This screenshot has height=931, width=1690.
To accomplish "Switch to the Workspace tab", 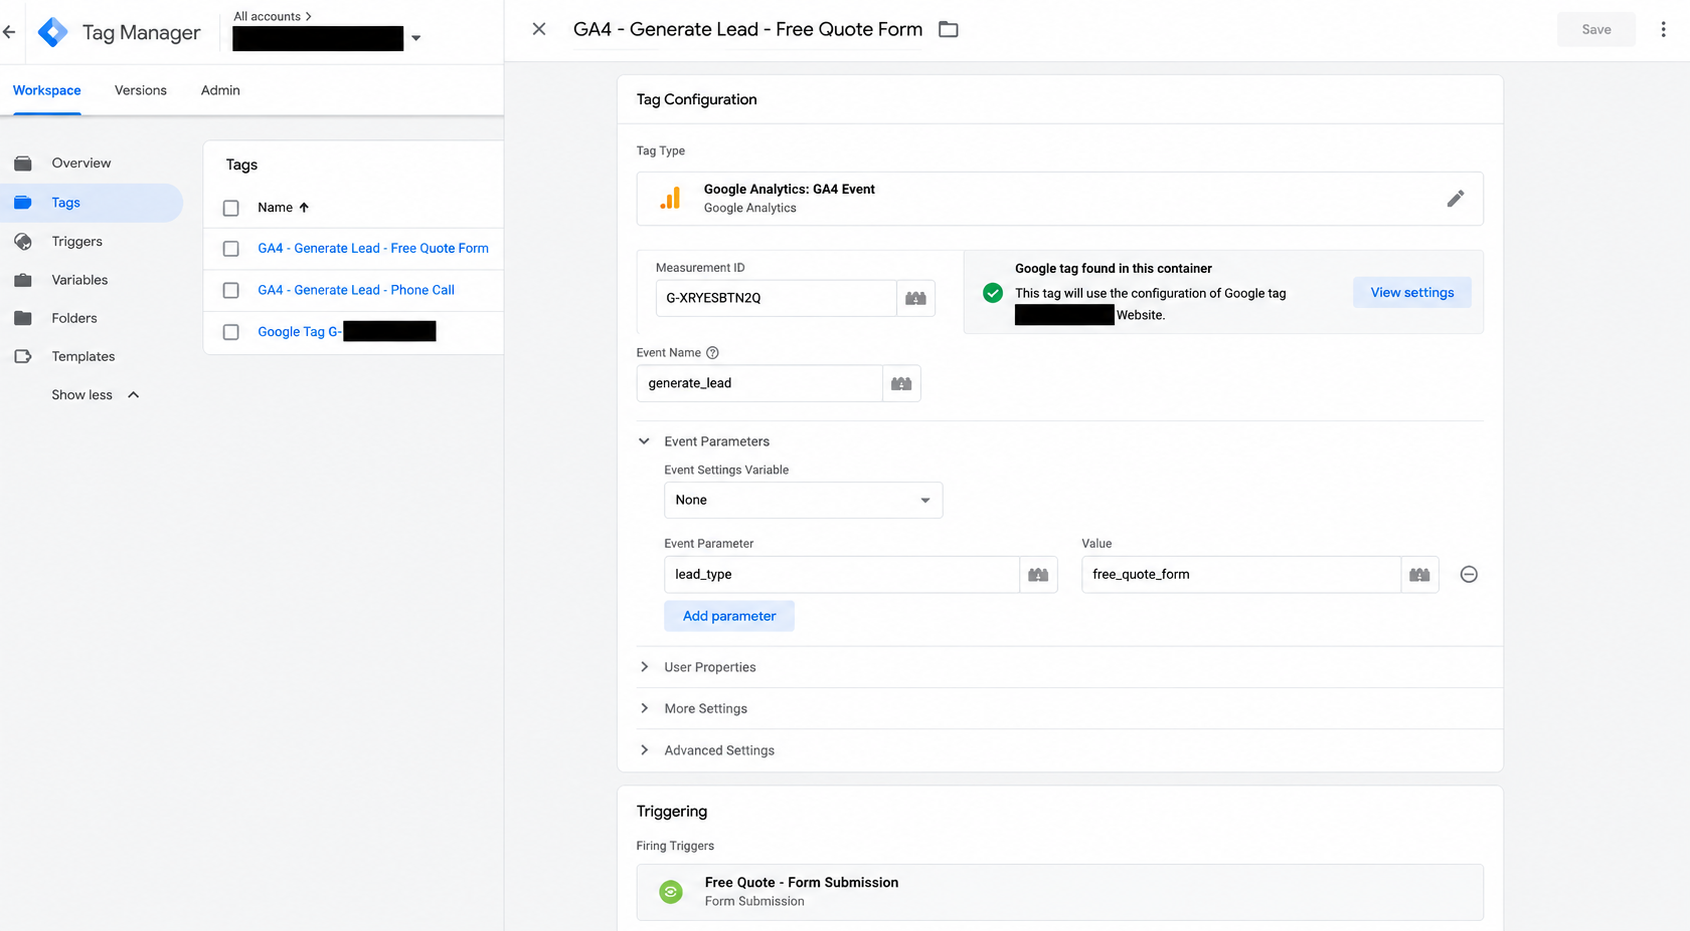I will pyautogui.click(x=47, y=90).
